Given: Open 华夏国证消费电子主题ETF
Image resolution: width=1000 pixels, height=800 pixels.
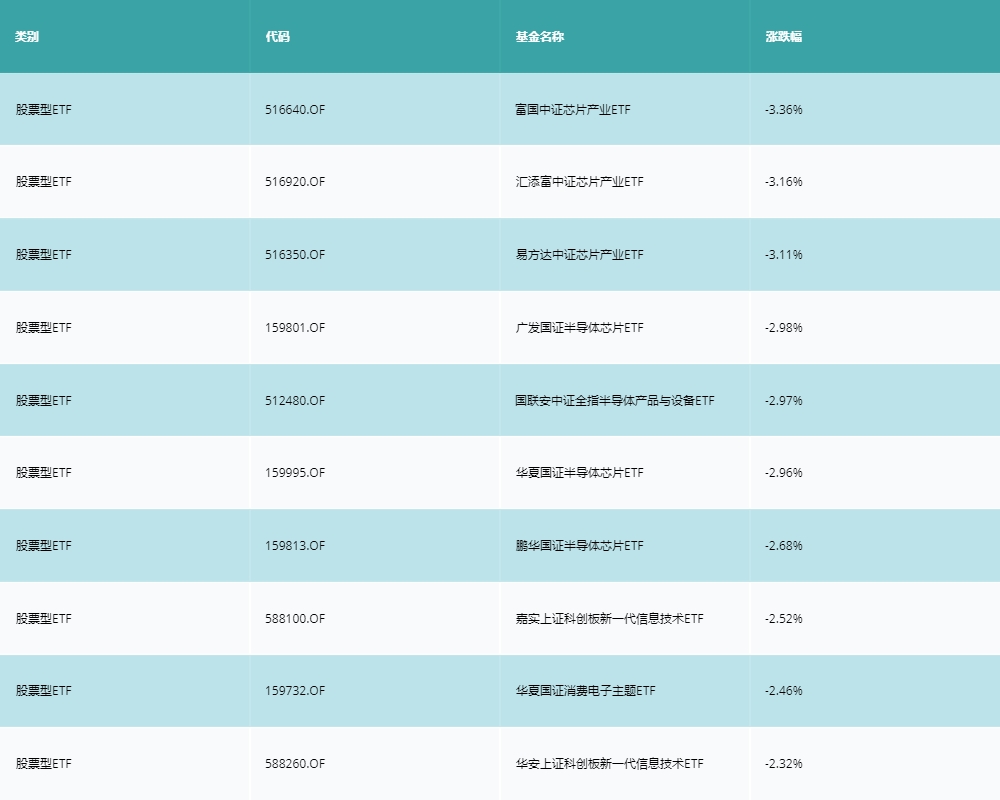Looking at the screenshot, I should [585, 691].
